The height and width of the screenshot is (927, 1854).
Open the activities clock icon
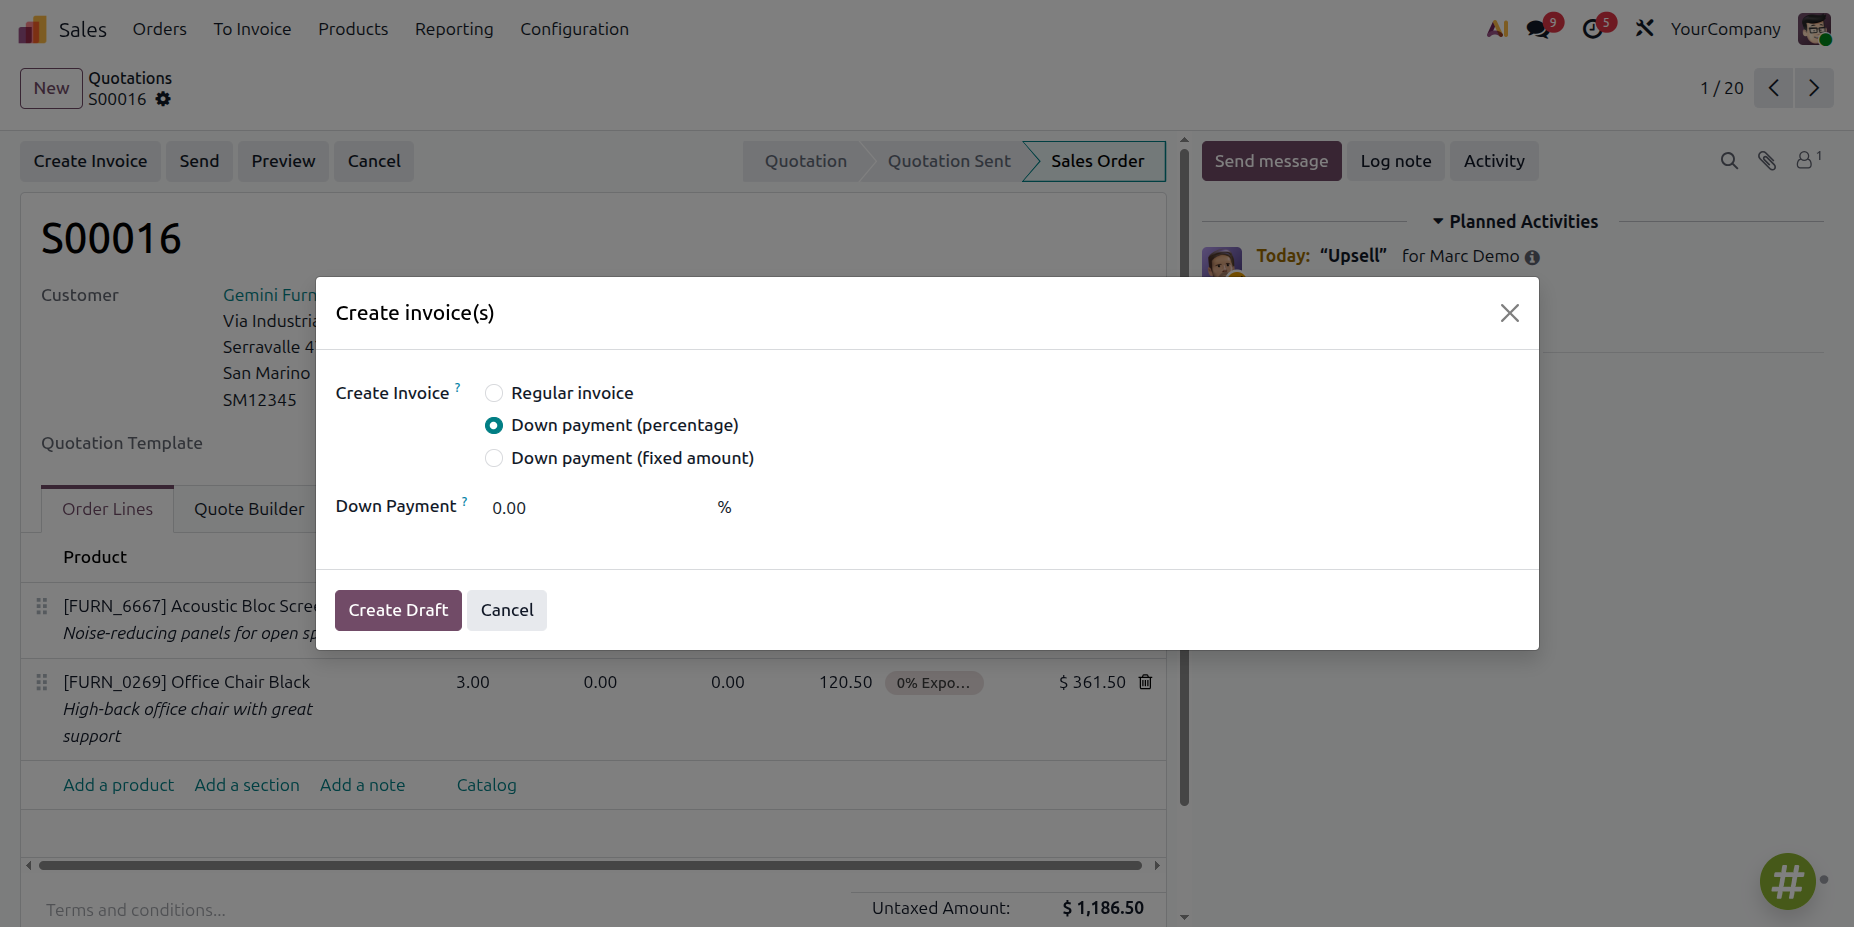click(x=1593, y=29)
